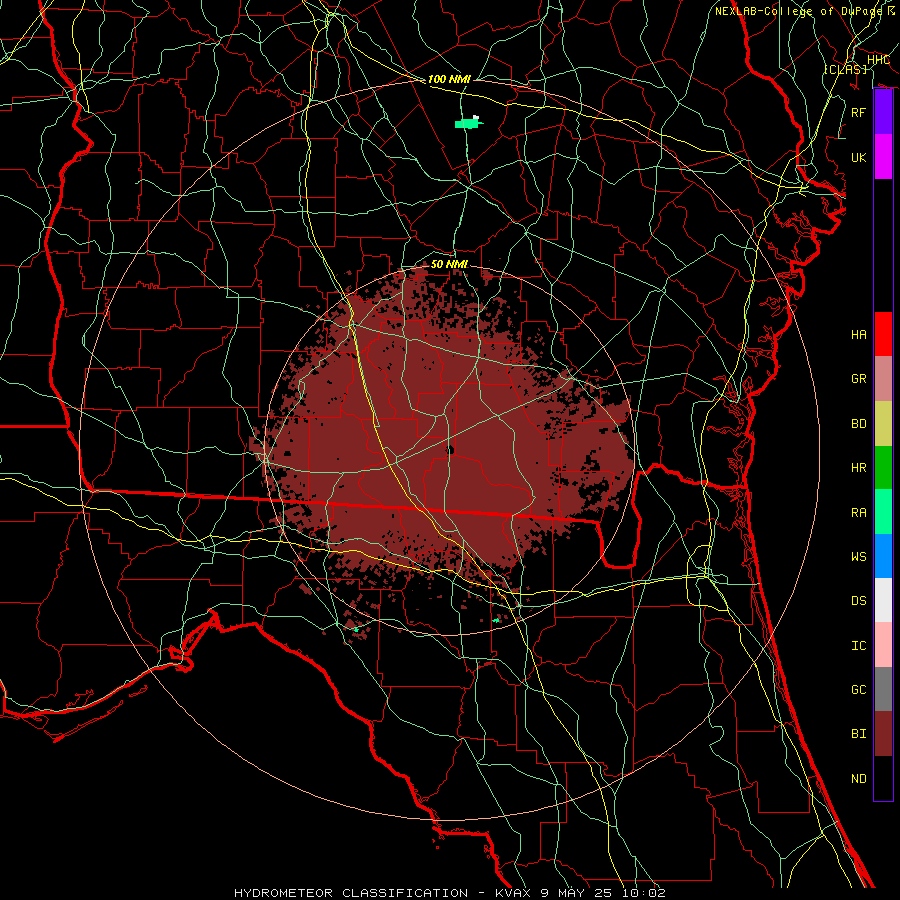Click the "UK" legend label

(x=859, y=157)
